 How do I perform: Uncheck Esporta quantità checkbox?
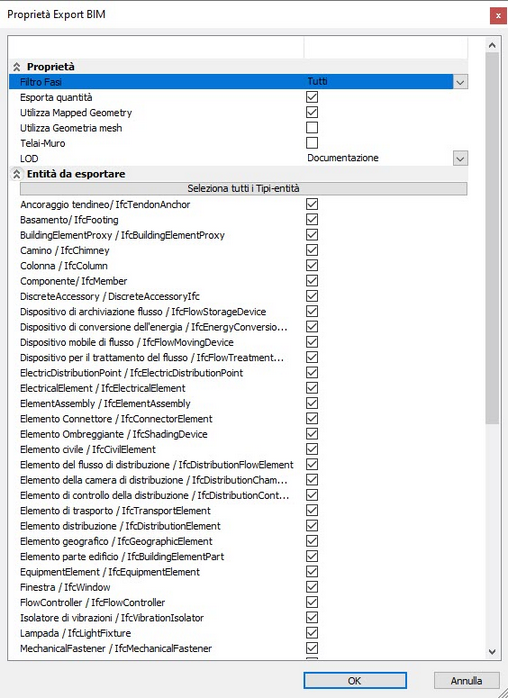tap(312, 97)
